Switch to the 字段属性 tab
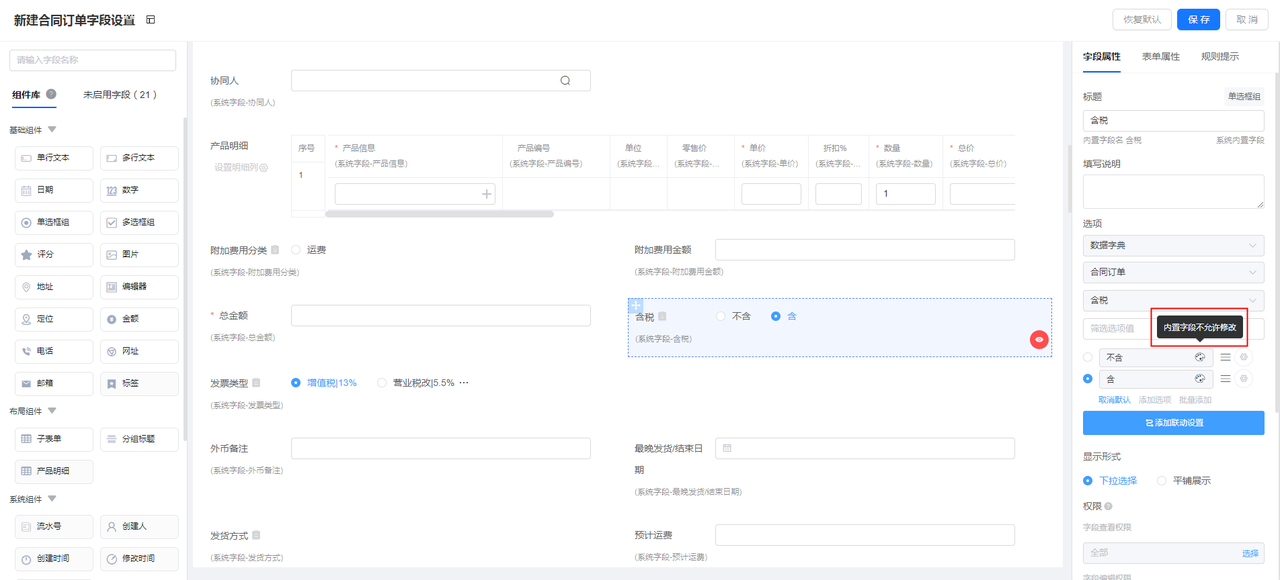Viewport: 1280px width, 580px height. 1102,57
